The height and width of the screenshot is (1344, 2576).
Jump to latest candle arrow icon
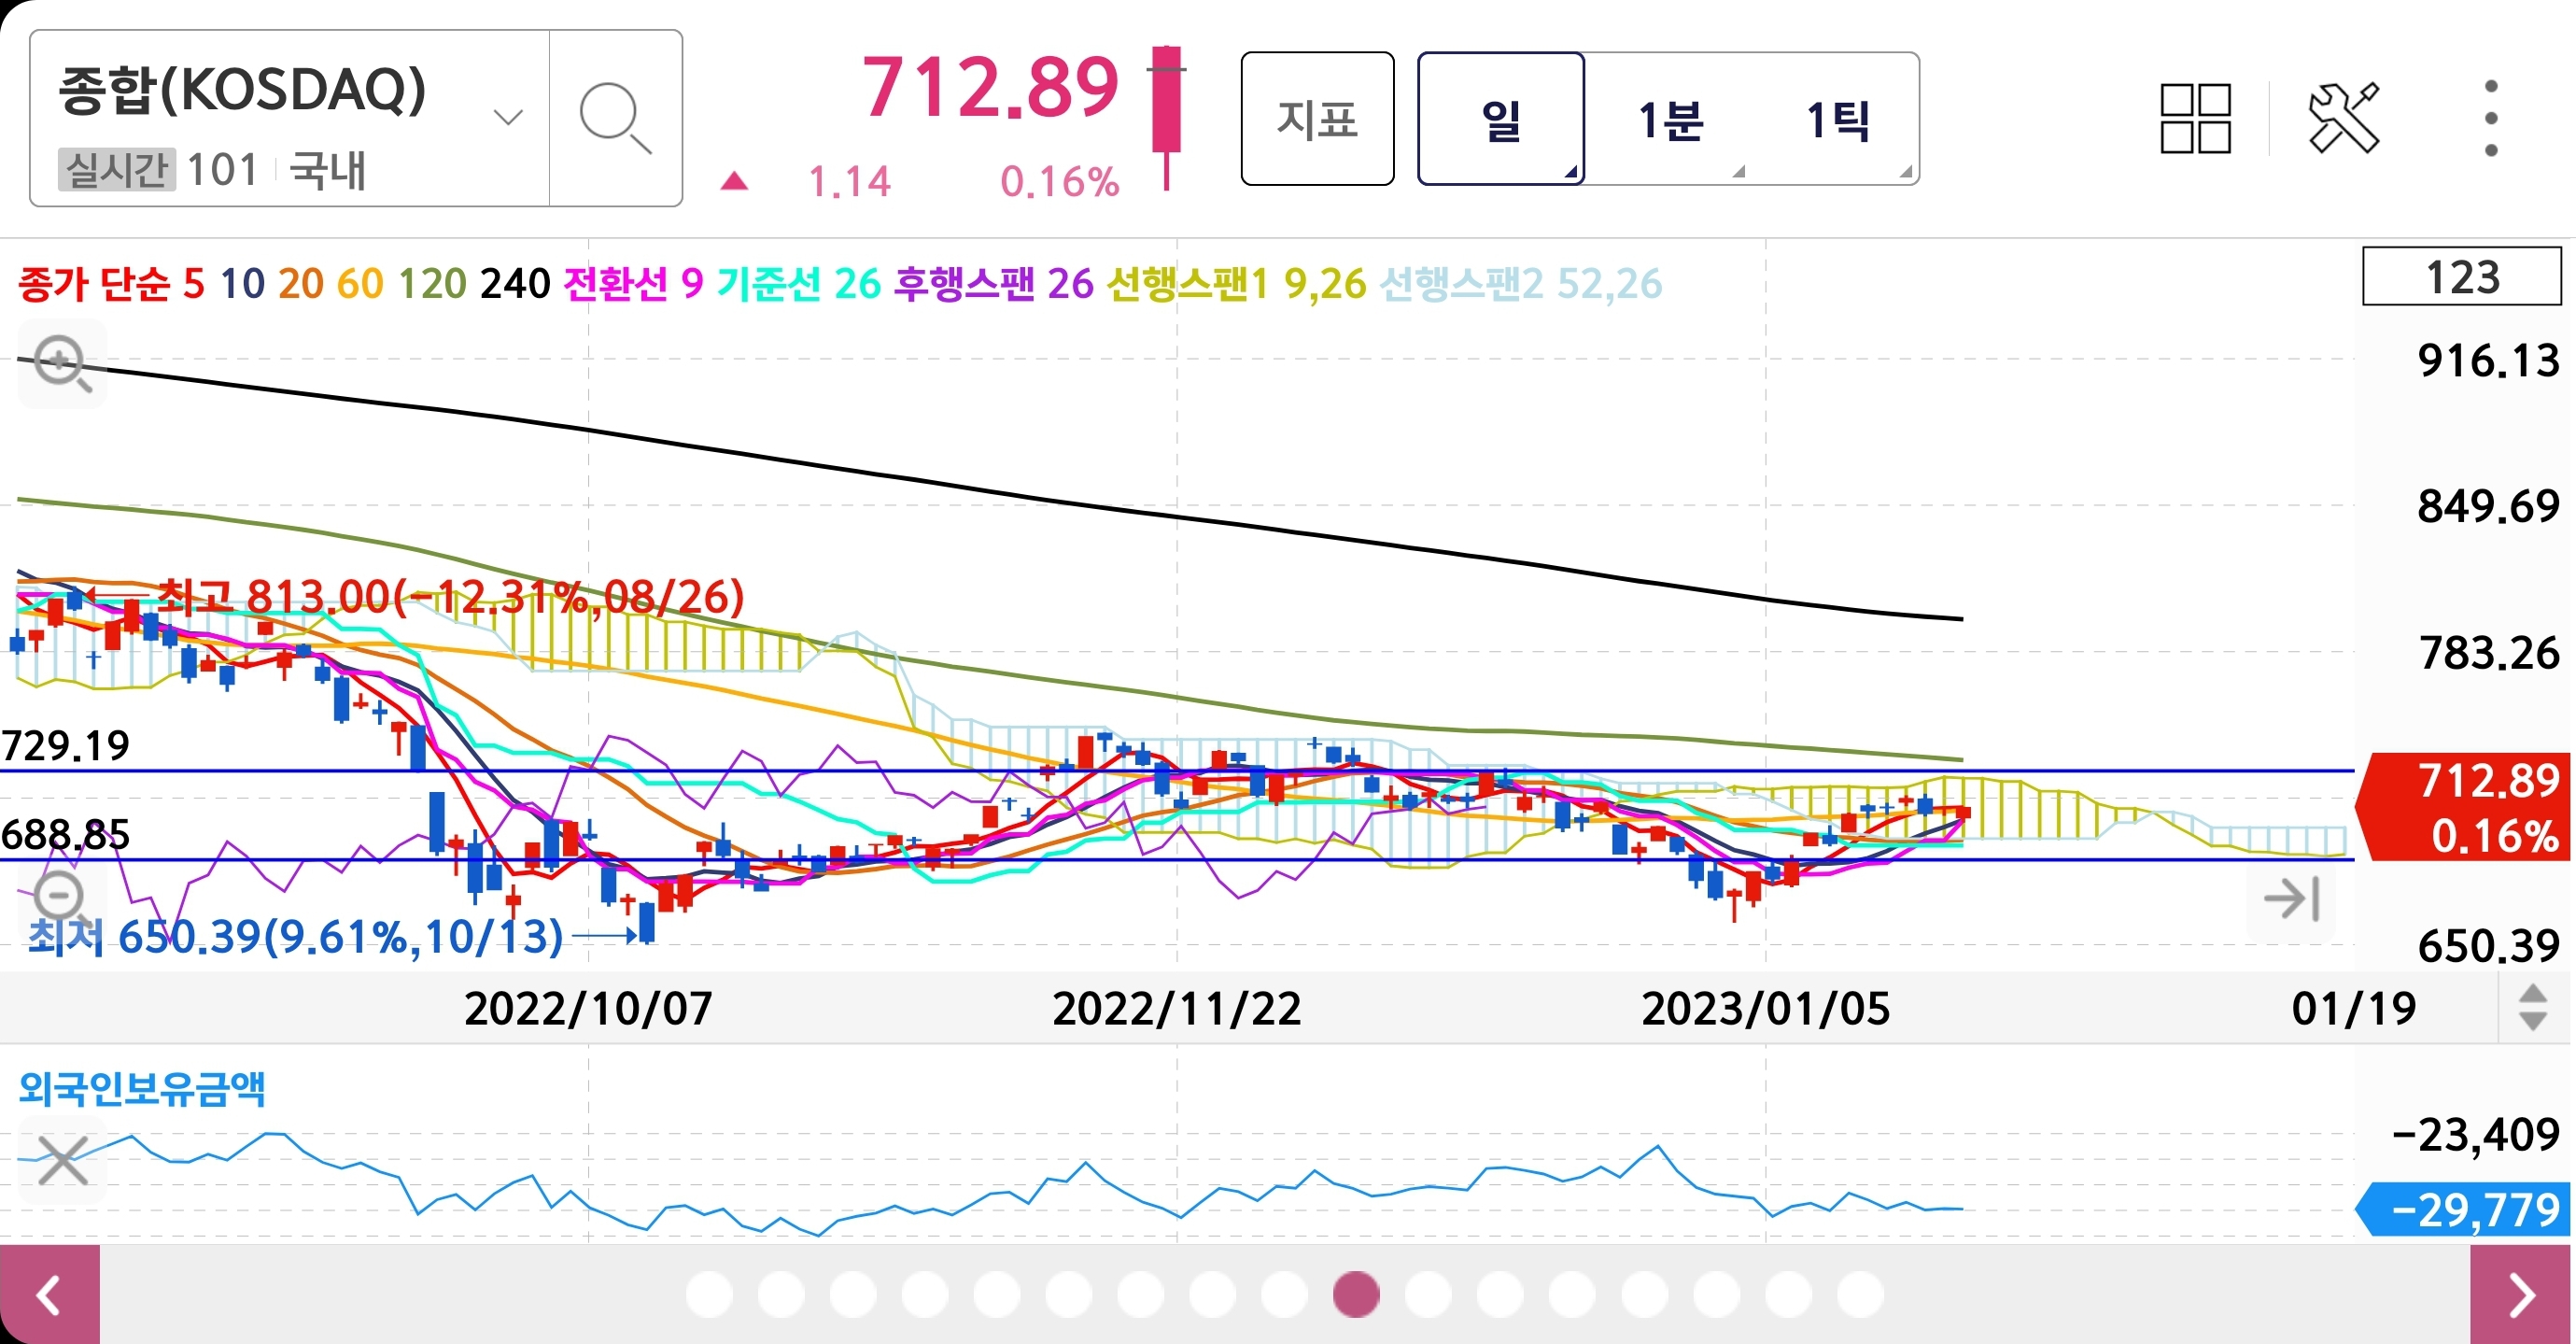2291,898
